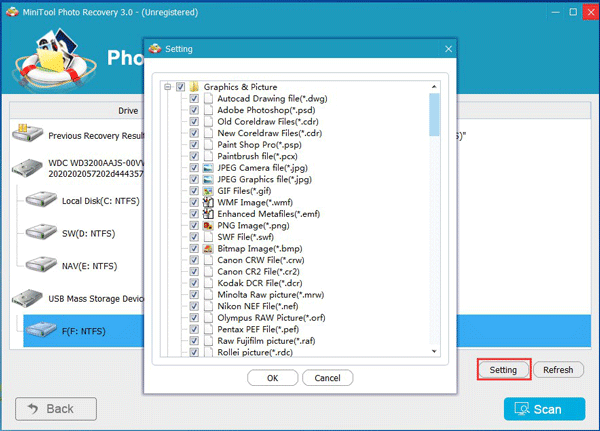Click the Setting button in main window
600x431 pixels.
[504, 370]
